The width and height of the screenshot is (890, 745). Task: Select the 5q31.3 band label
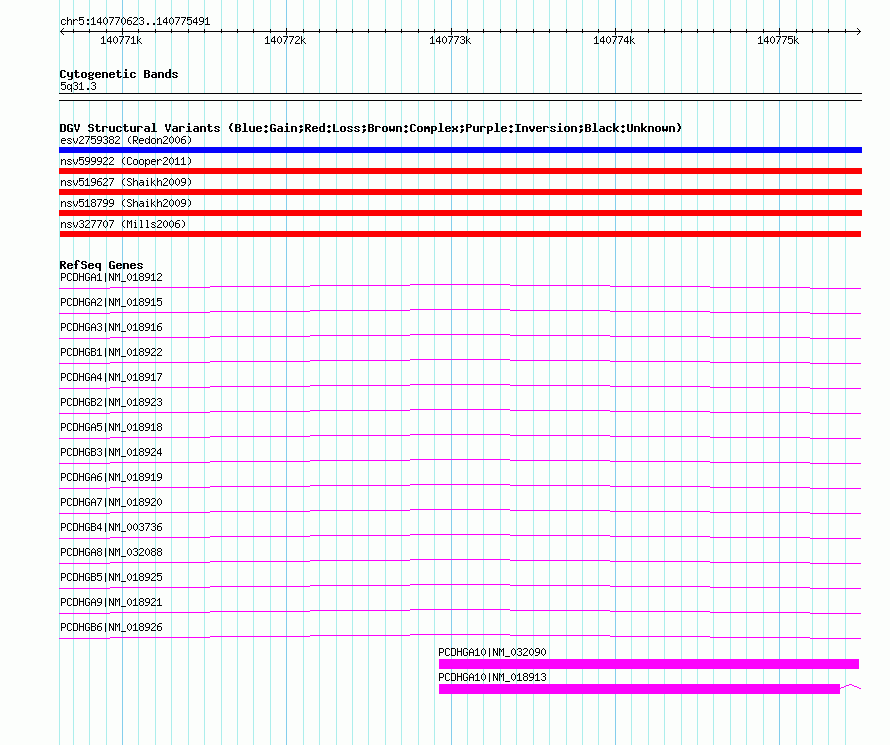[78, 86]
